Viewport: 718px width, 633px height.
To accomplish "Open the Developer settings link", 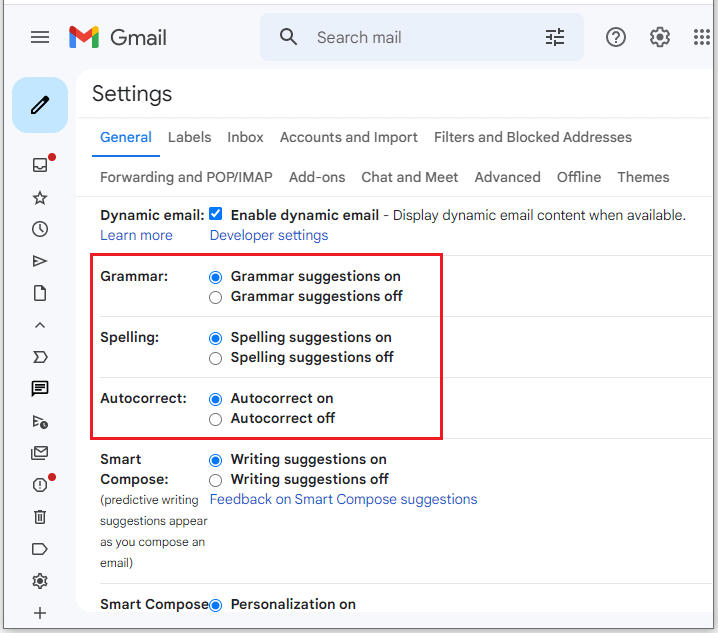I will 269,235.
